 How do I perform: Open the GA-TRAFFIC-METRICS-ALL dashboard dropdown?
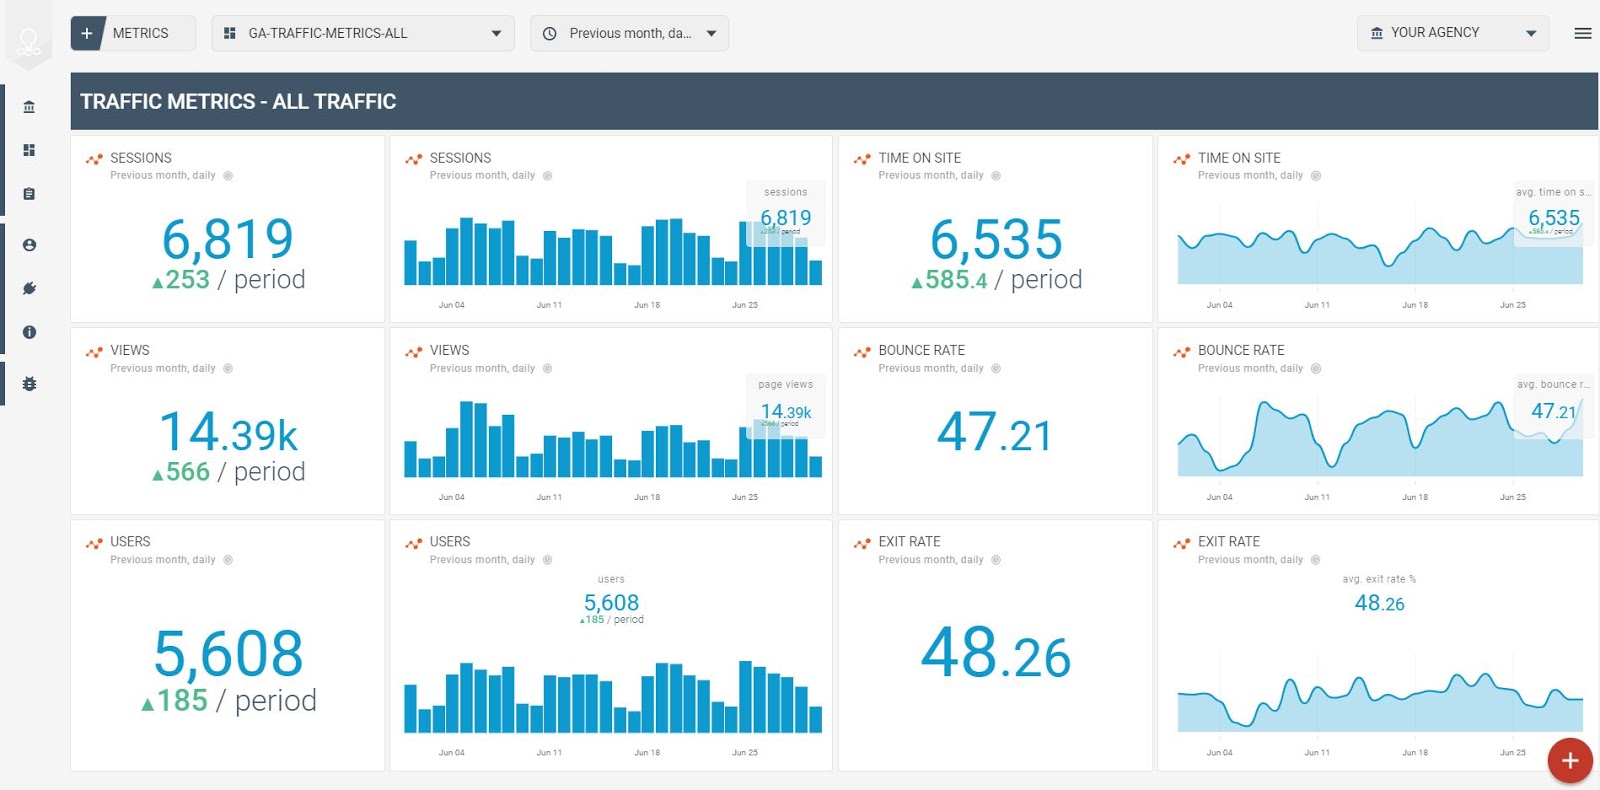363,33
